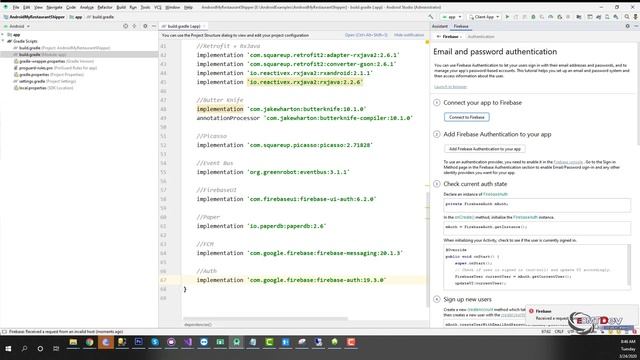
Task: Select proguard-rules.pro in the tree
Action: (x=56, y=68)
